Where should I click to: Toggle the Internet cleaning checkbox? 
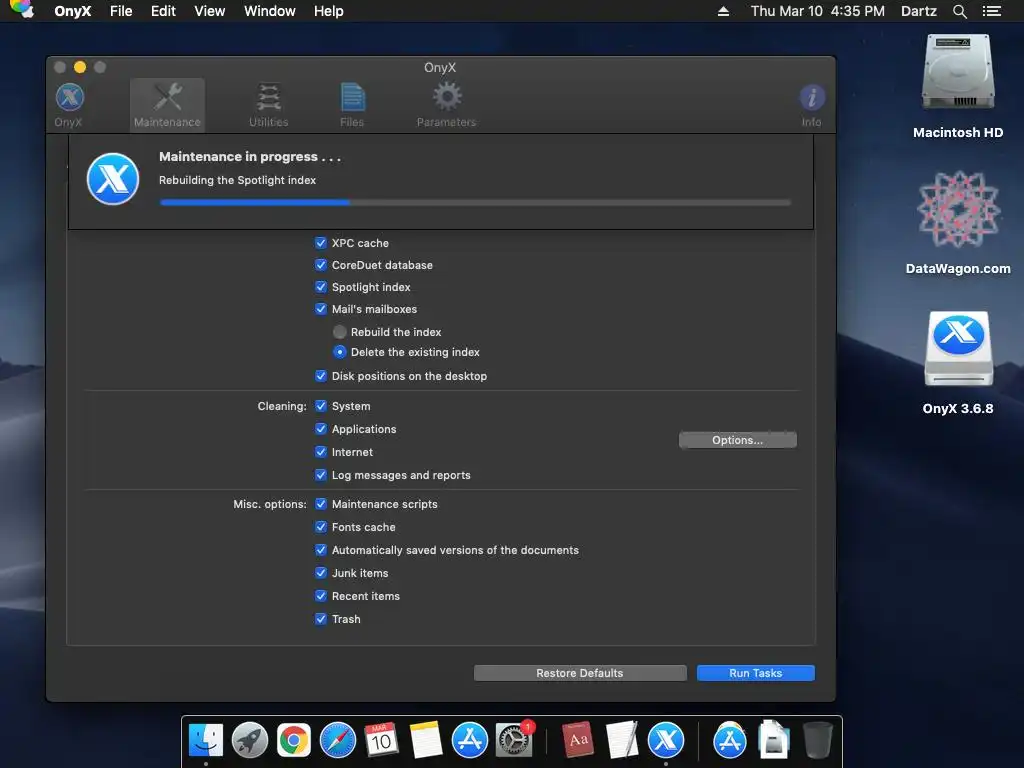coord(321,452)
